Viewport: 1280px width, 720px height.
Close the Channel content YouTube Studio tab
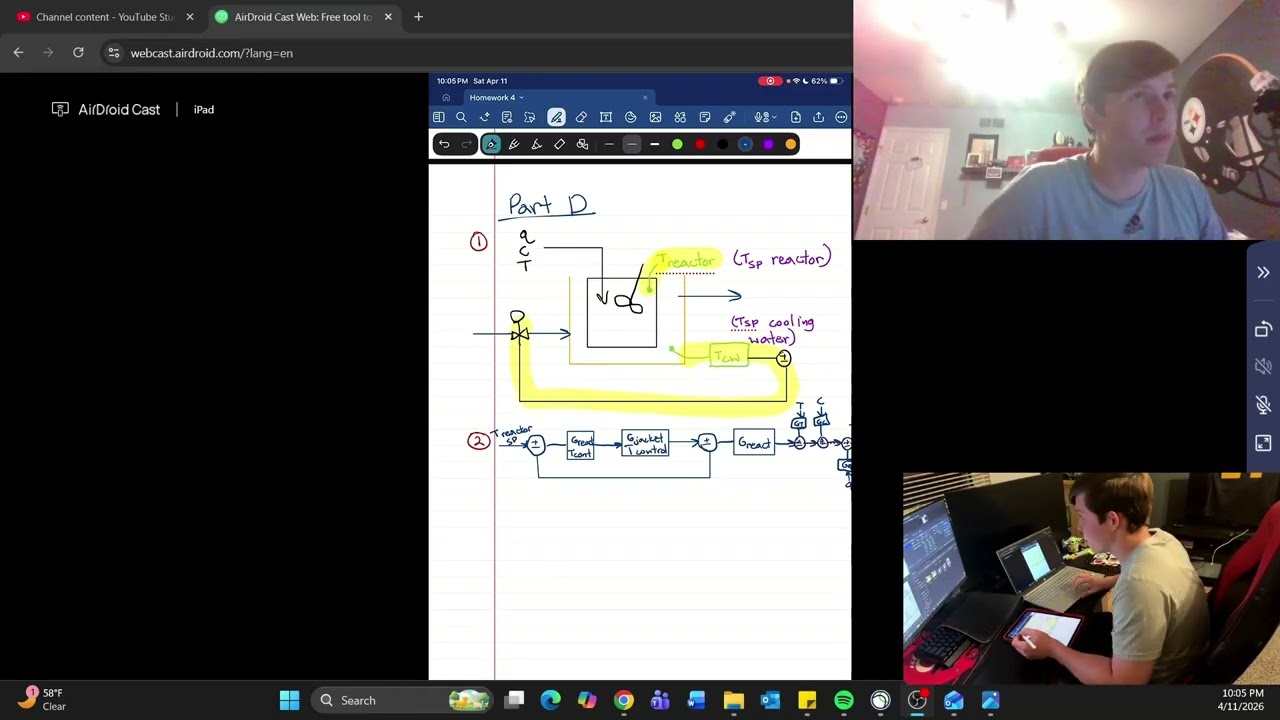tap(190, 17)
